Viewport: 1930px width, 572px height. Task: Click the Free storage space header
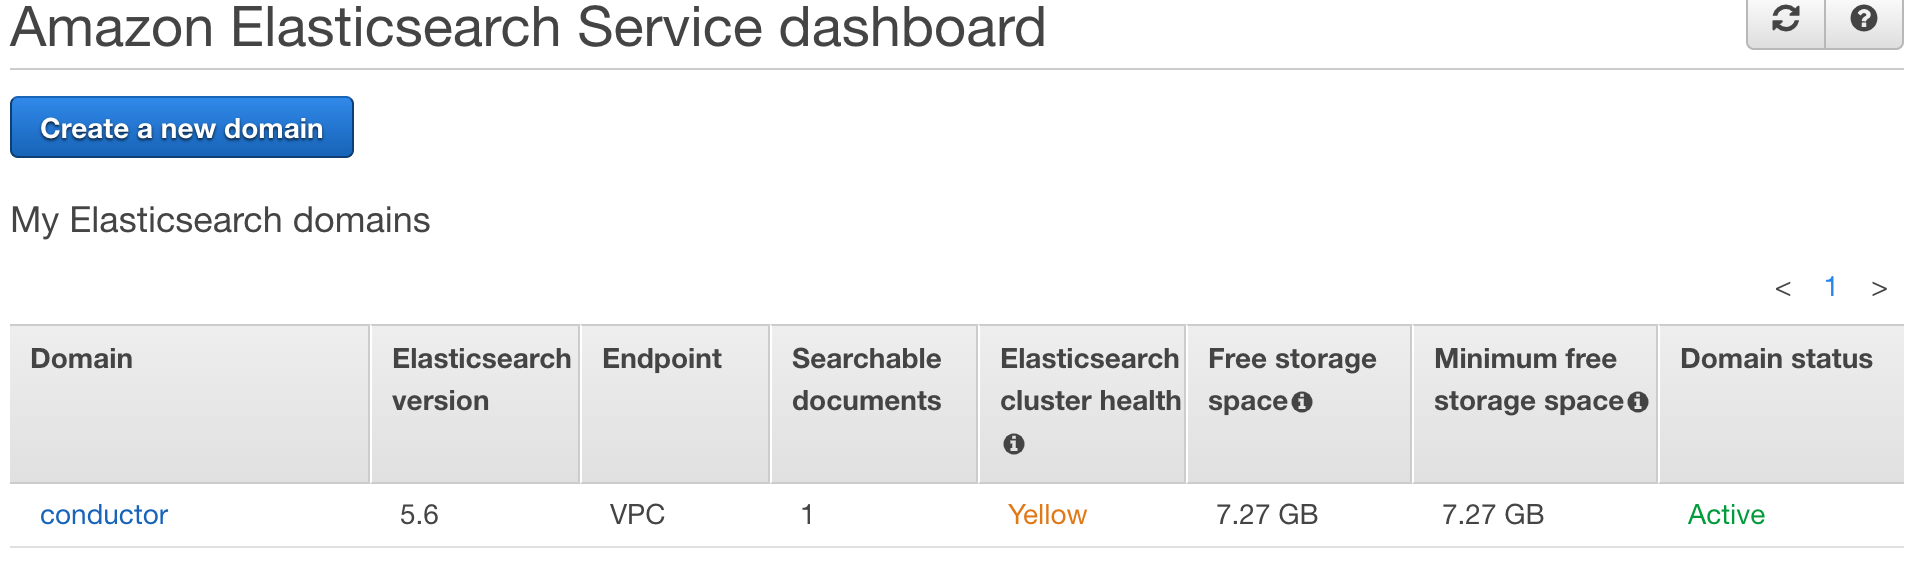coord(1292,380)
